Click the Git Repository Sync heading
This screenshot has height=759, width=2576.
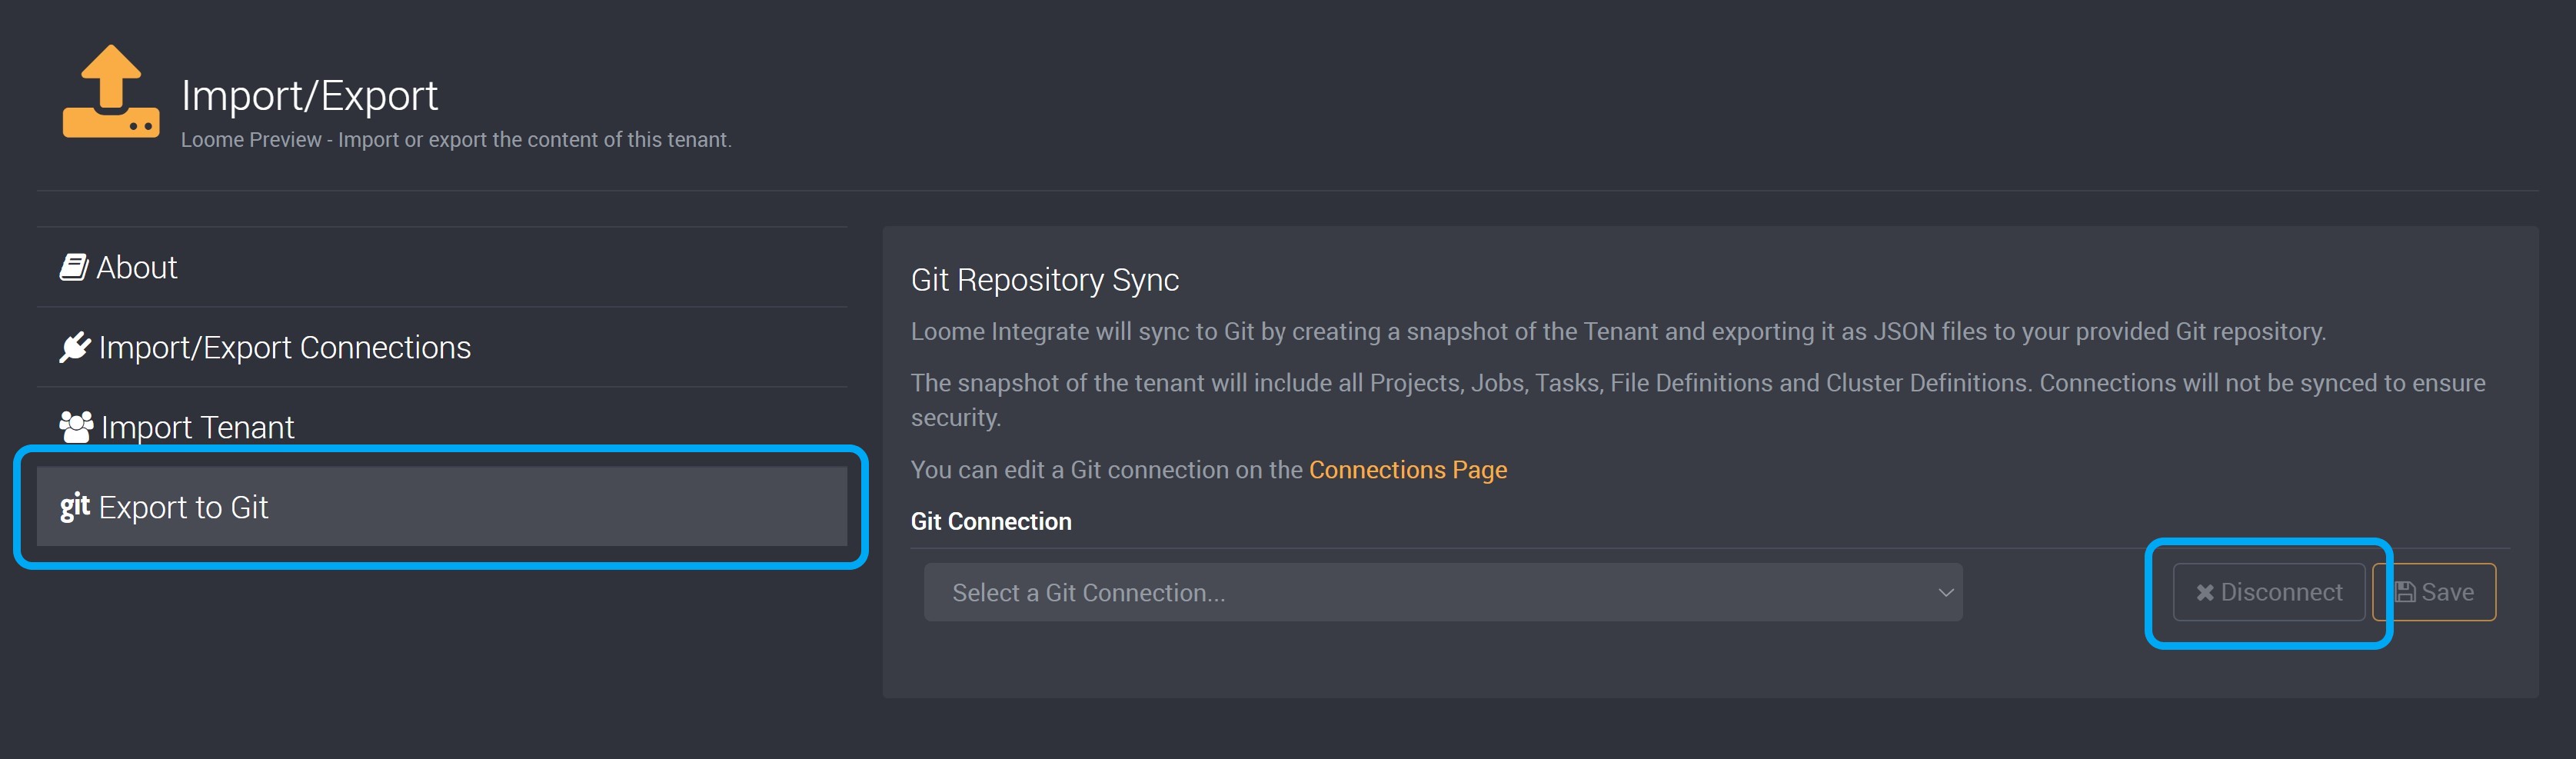(1044, 280)
